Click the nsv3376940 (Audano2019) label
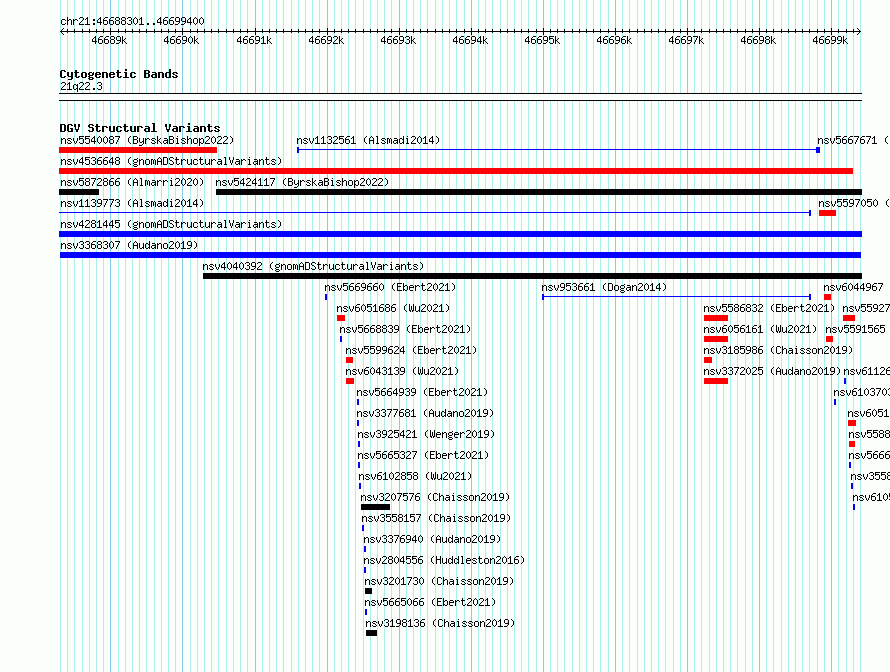890x672 pixels. coord(432,539)
